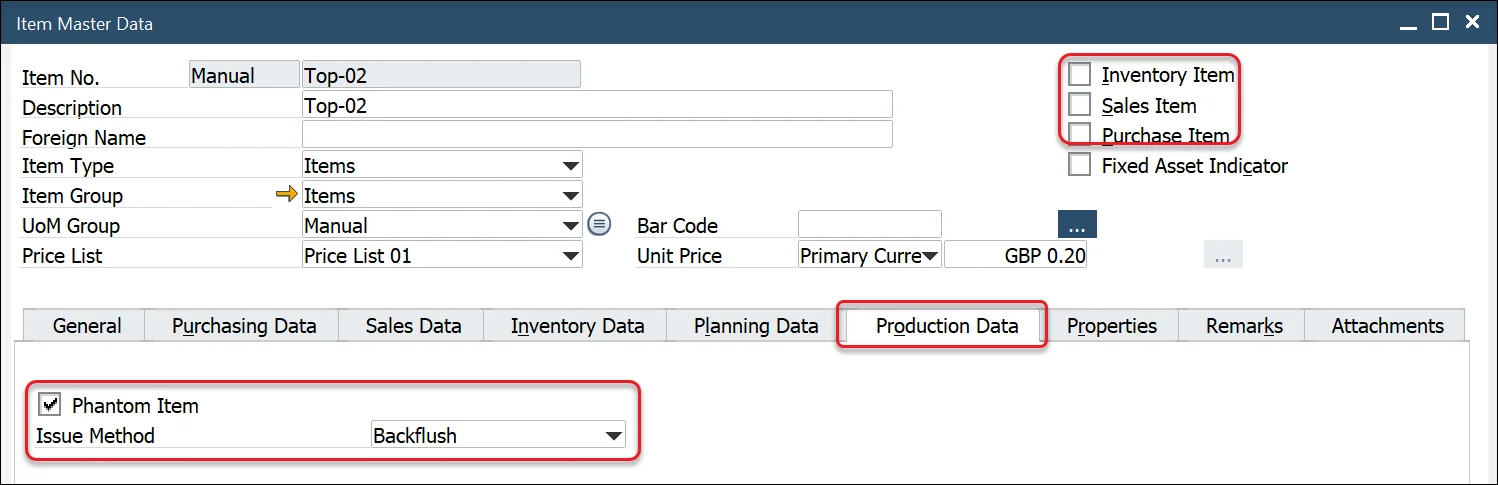The image size is (1498, 485).
Task: Expand the Primary Currency dropdown
Action: coord(930,256)
